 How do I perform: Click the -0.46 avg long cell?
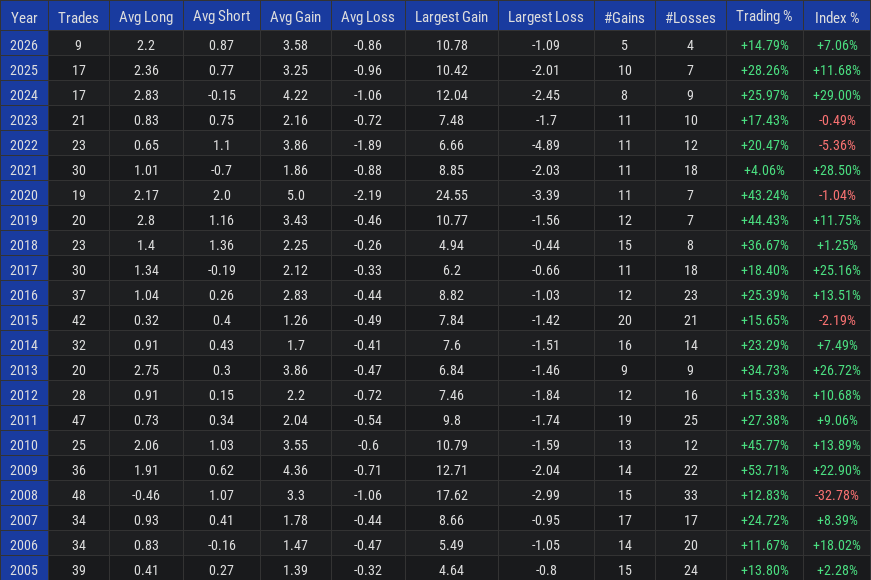click(146, 495)
